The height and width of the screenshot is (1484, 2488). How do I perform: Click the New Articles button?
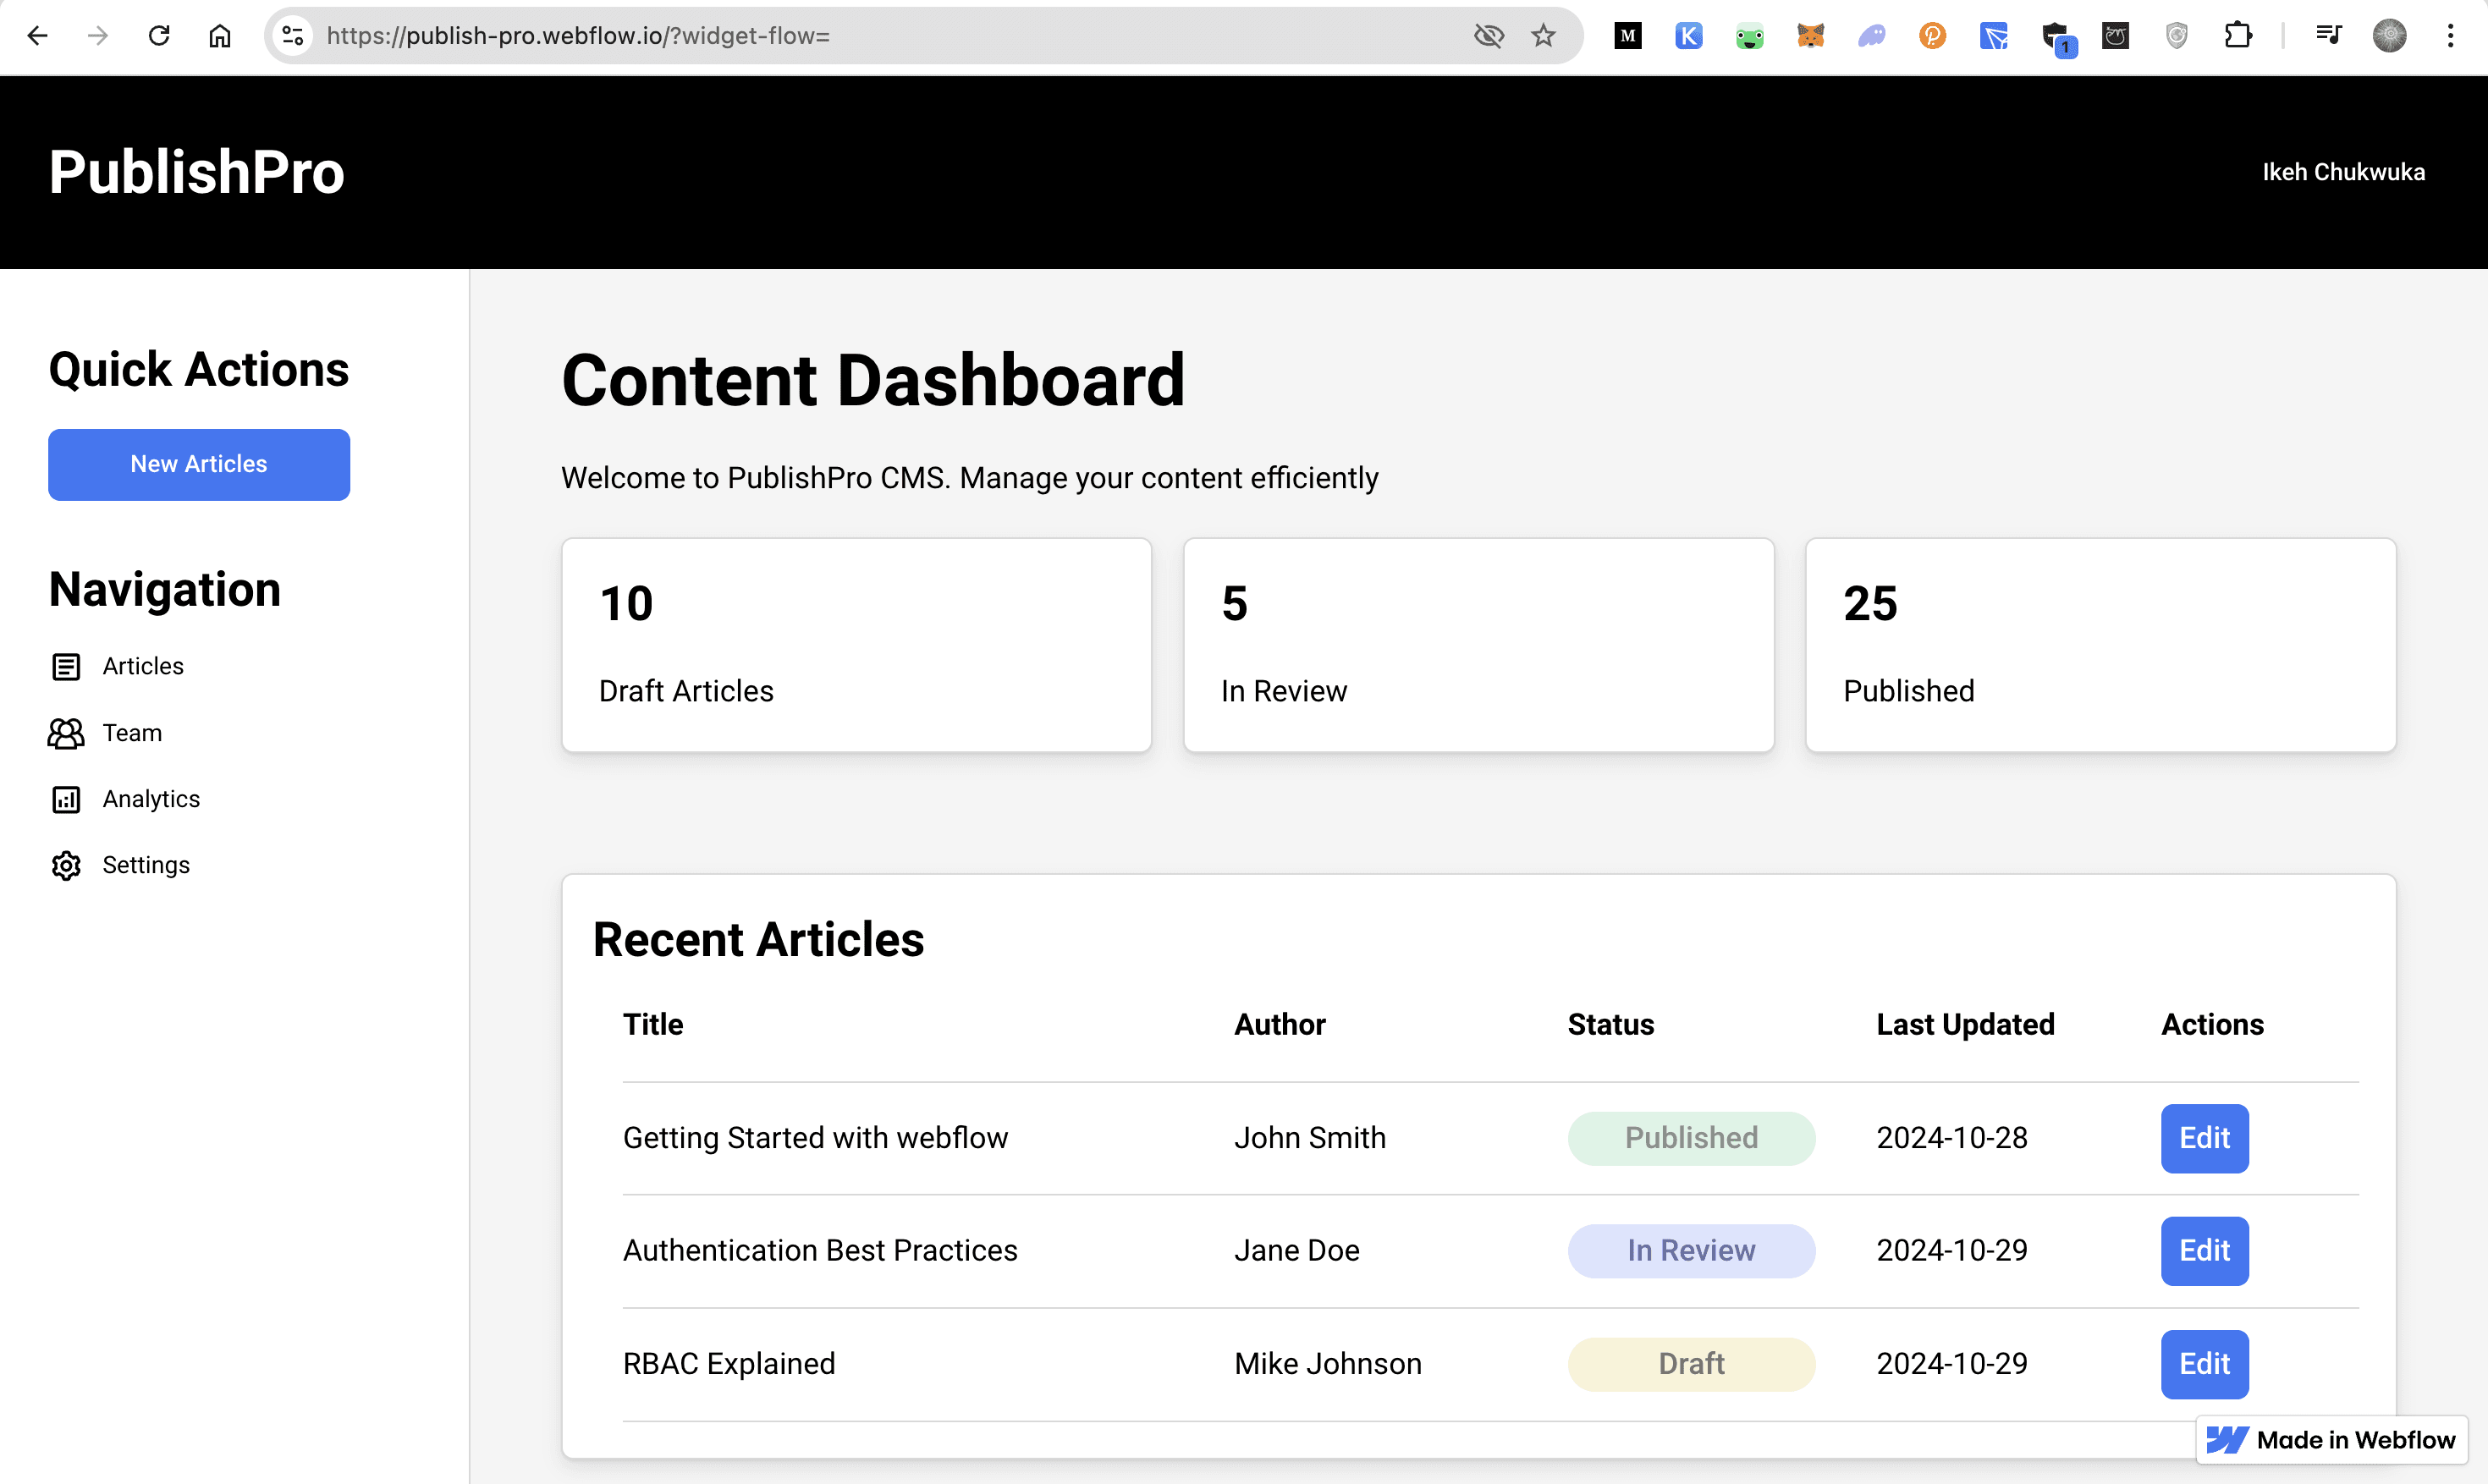click(199, 464)
